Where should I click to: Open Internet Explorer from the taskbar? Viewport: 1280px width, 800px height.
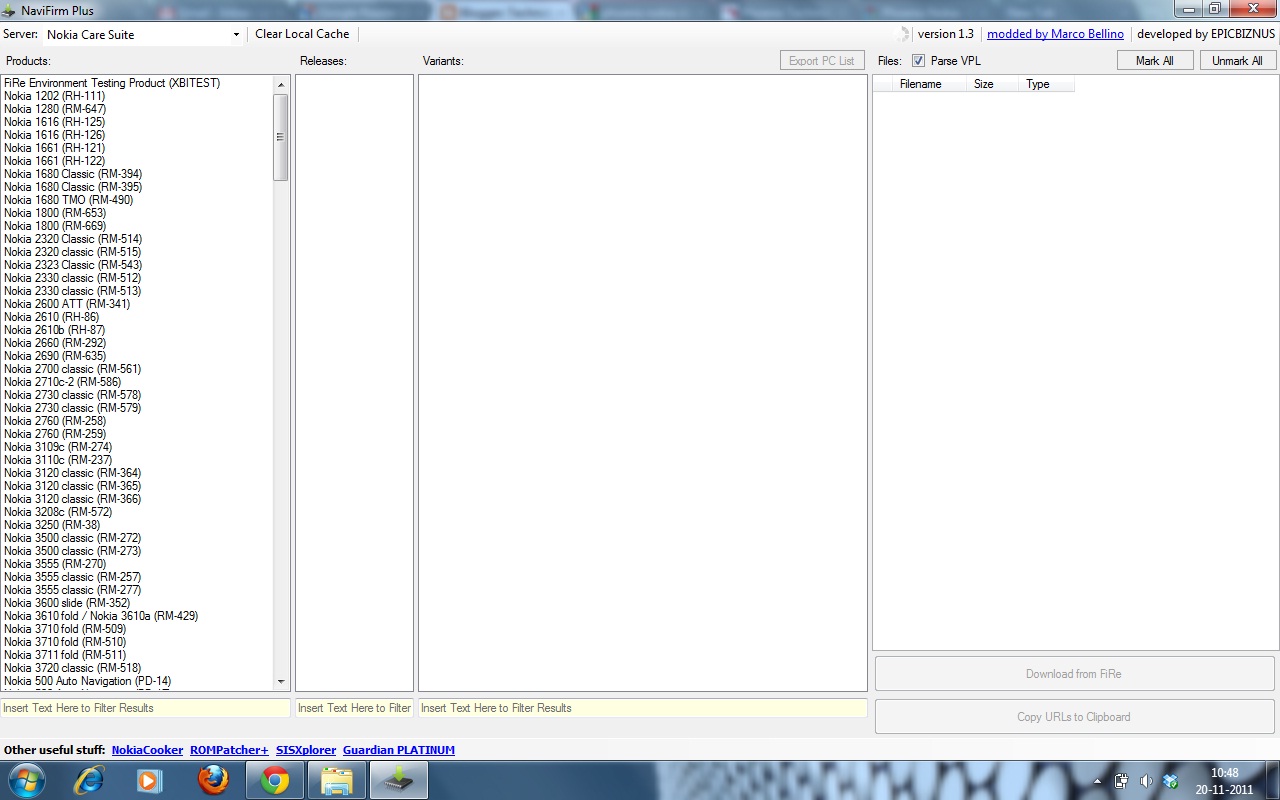[x=89, y=780]
